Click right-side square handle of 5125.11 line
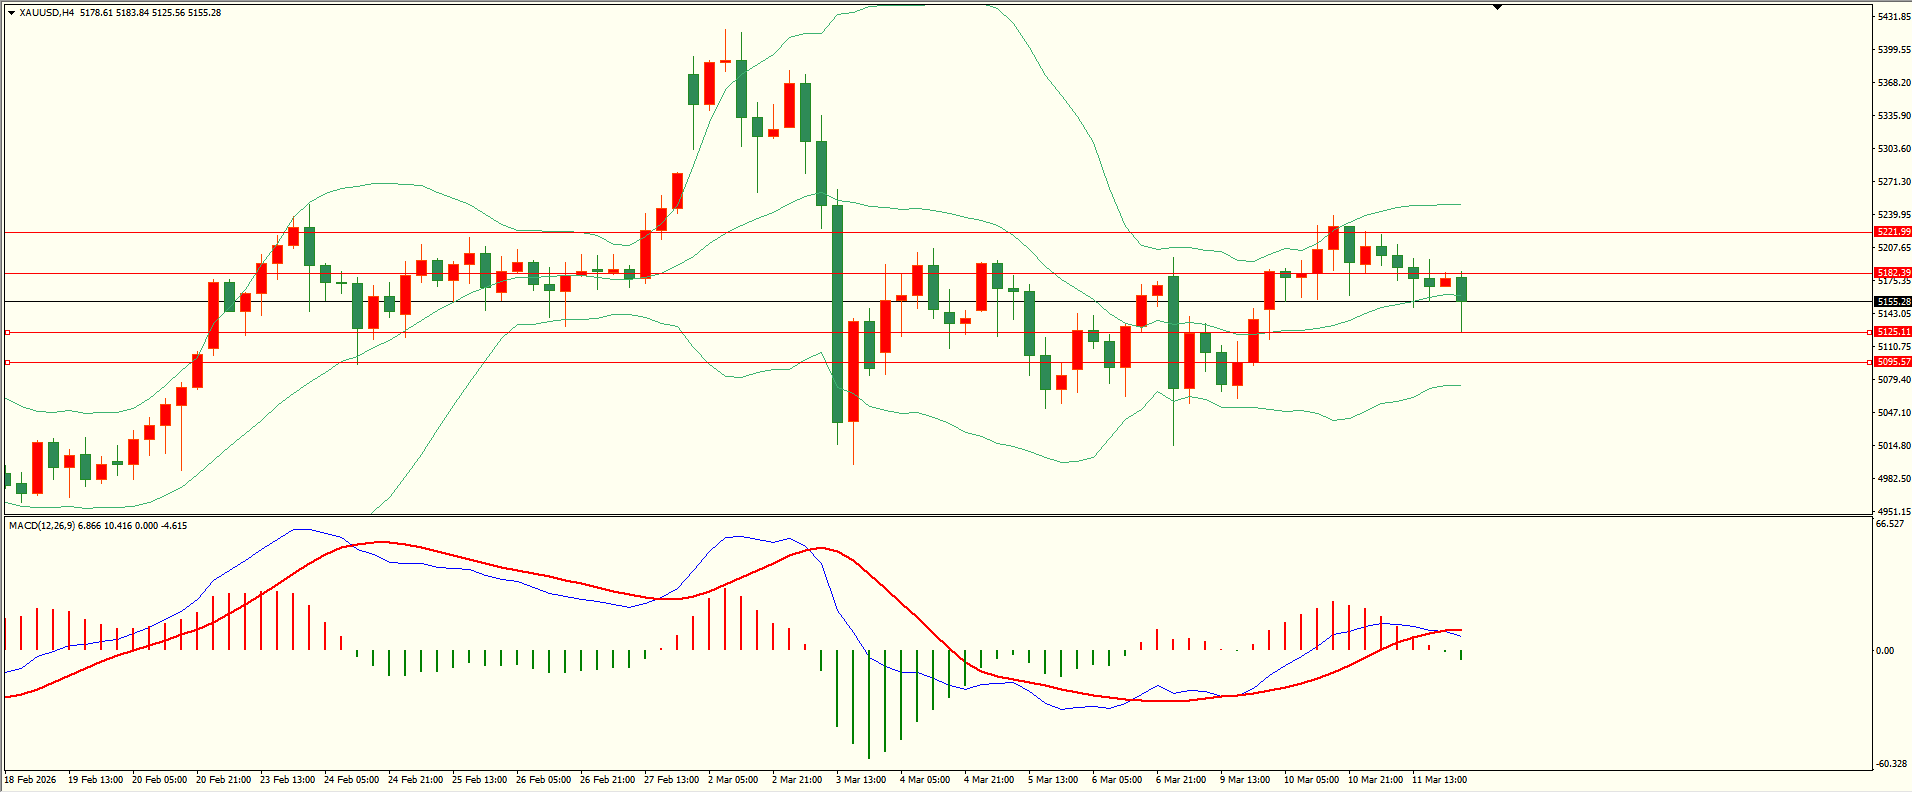Image resolution: width=1912 pixels, height=793 pixels. click(x=1870, y=332)
